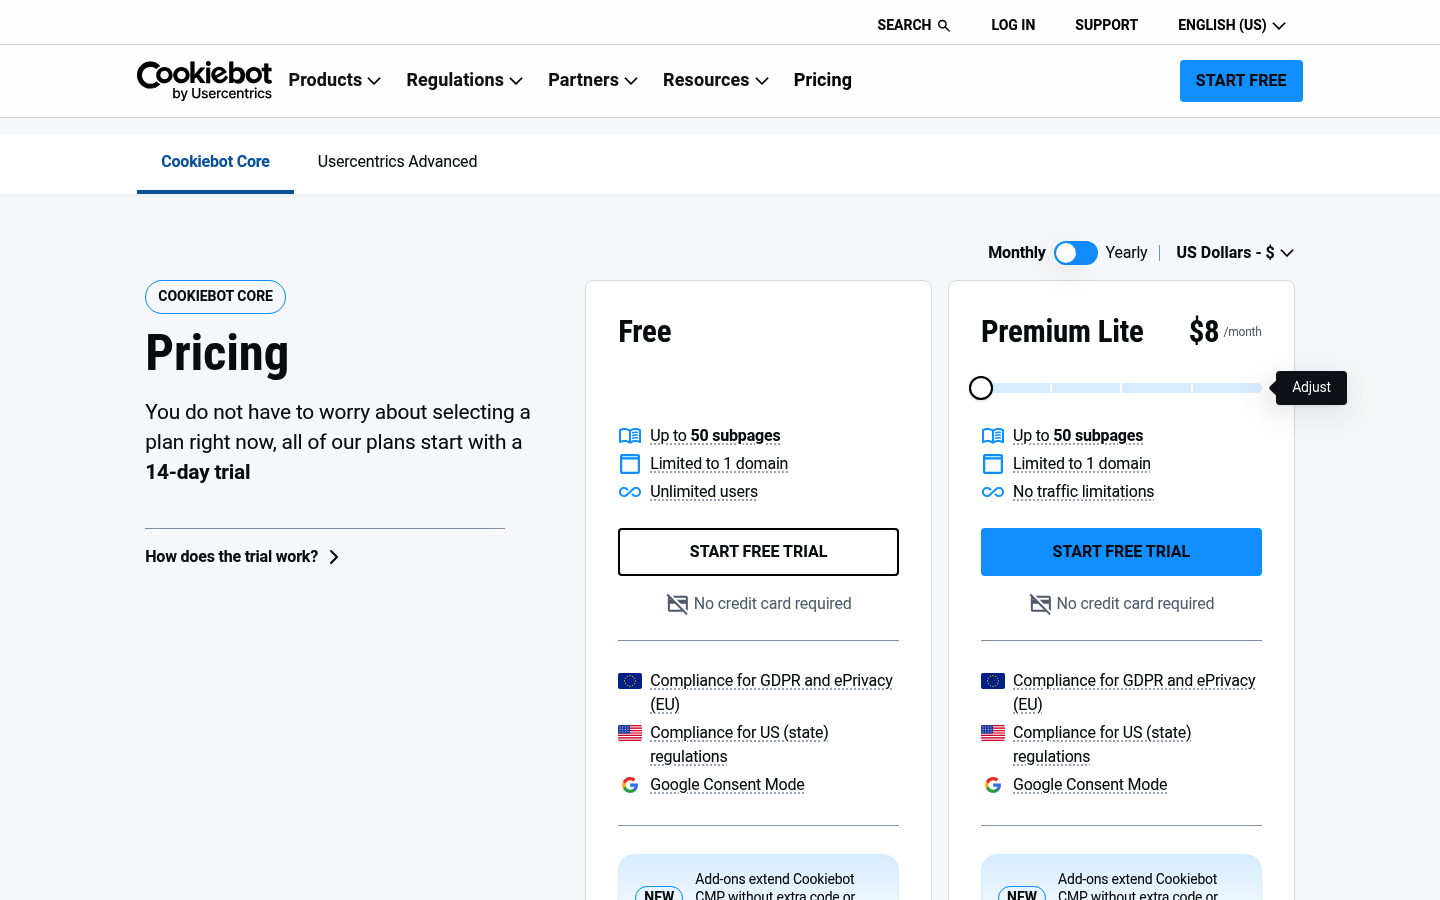The image size is (1440, 900).
Task: Click the Cookiebot by Usercentrics logo
Action: [204, 80]
